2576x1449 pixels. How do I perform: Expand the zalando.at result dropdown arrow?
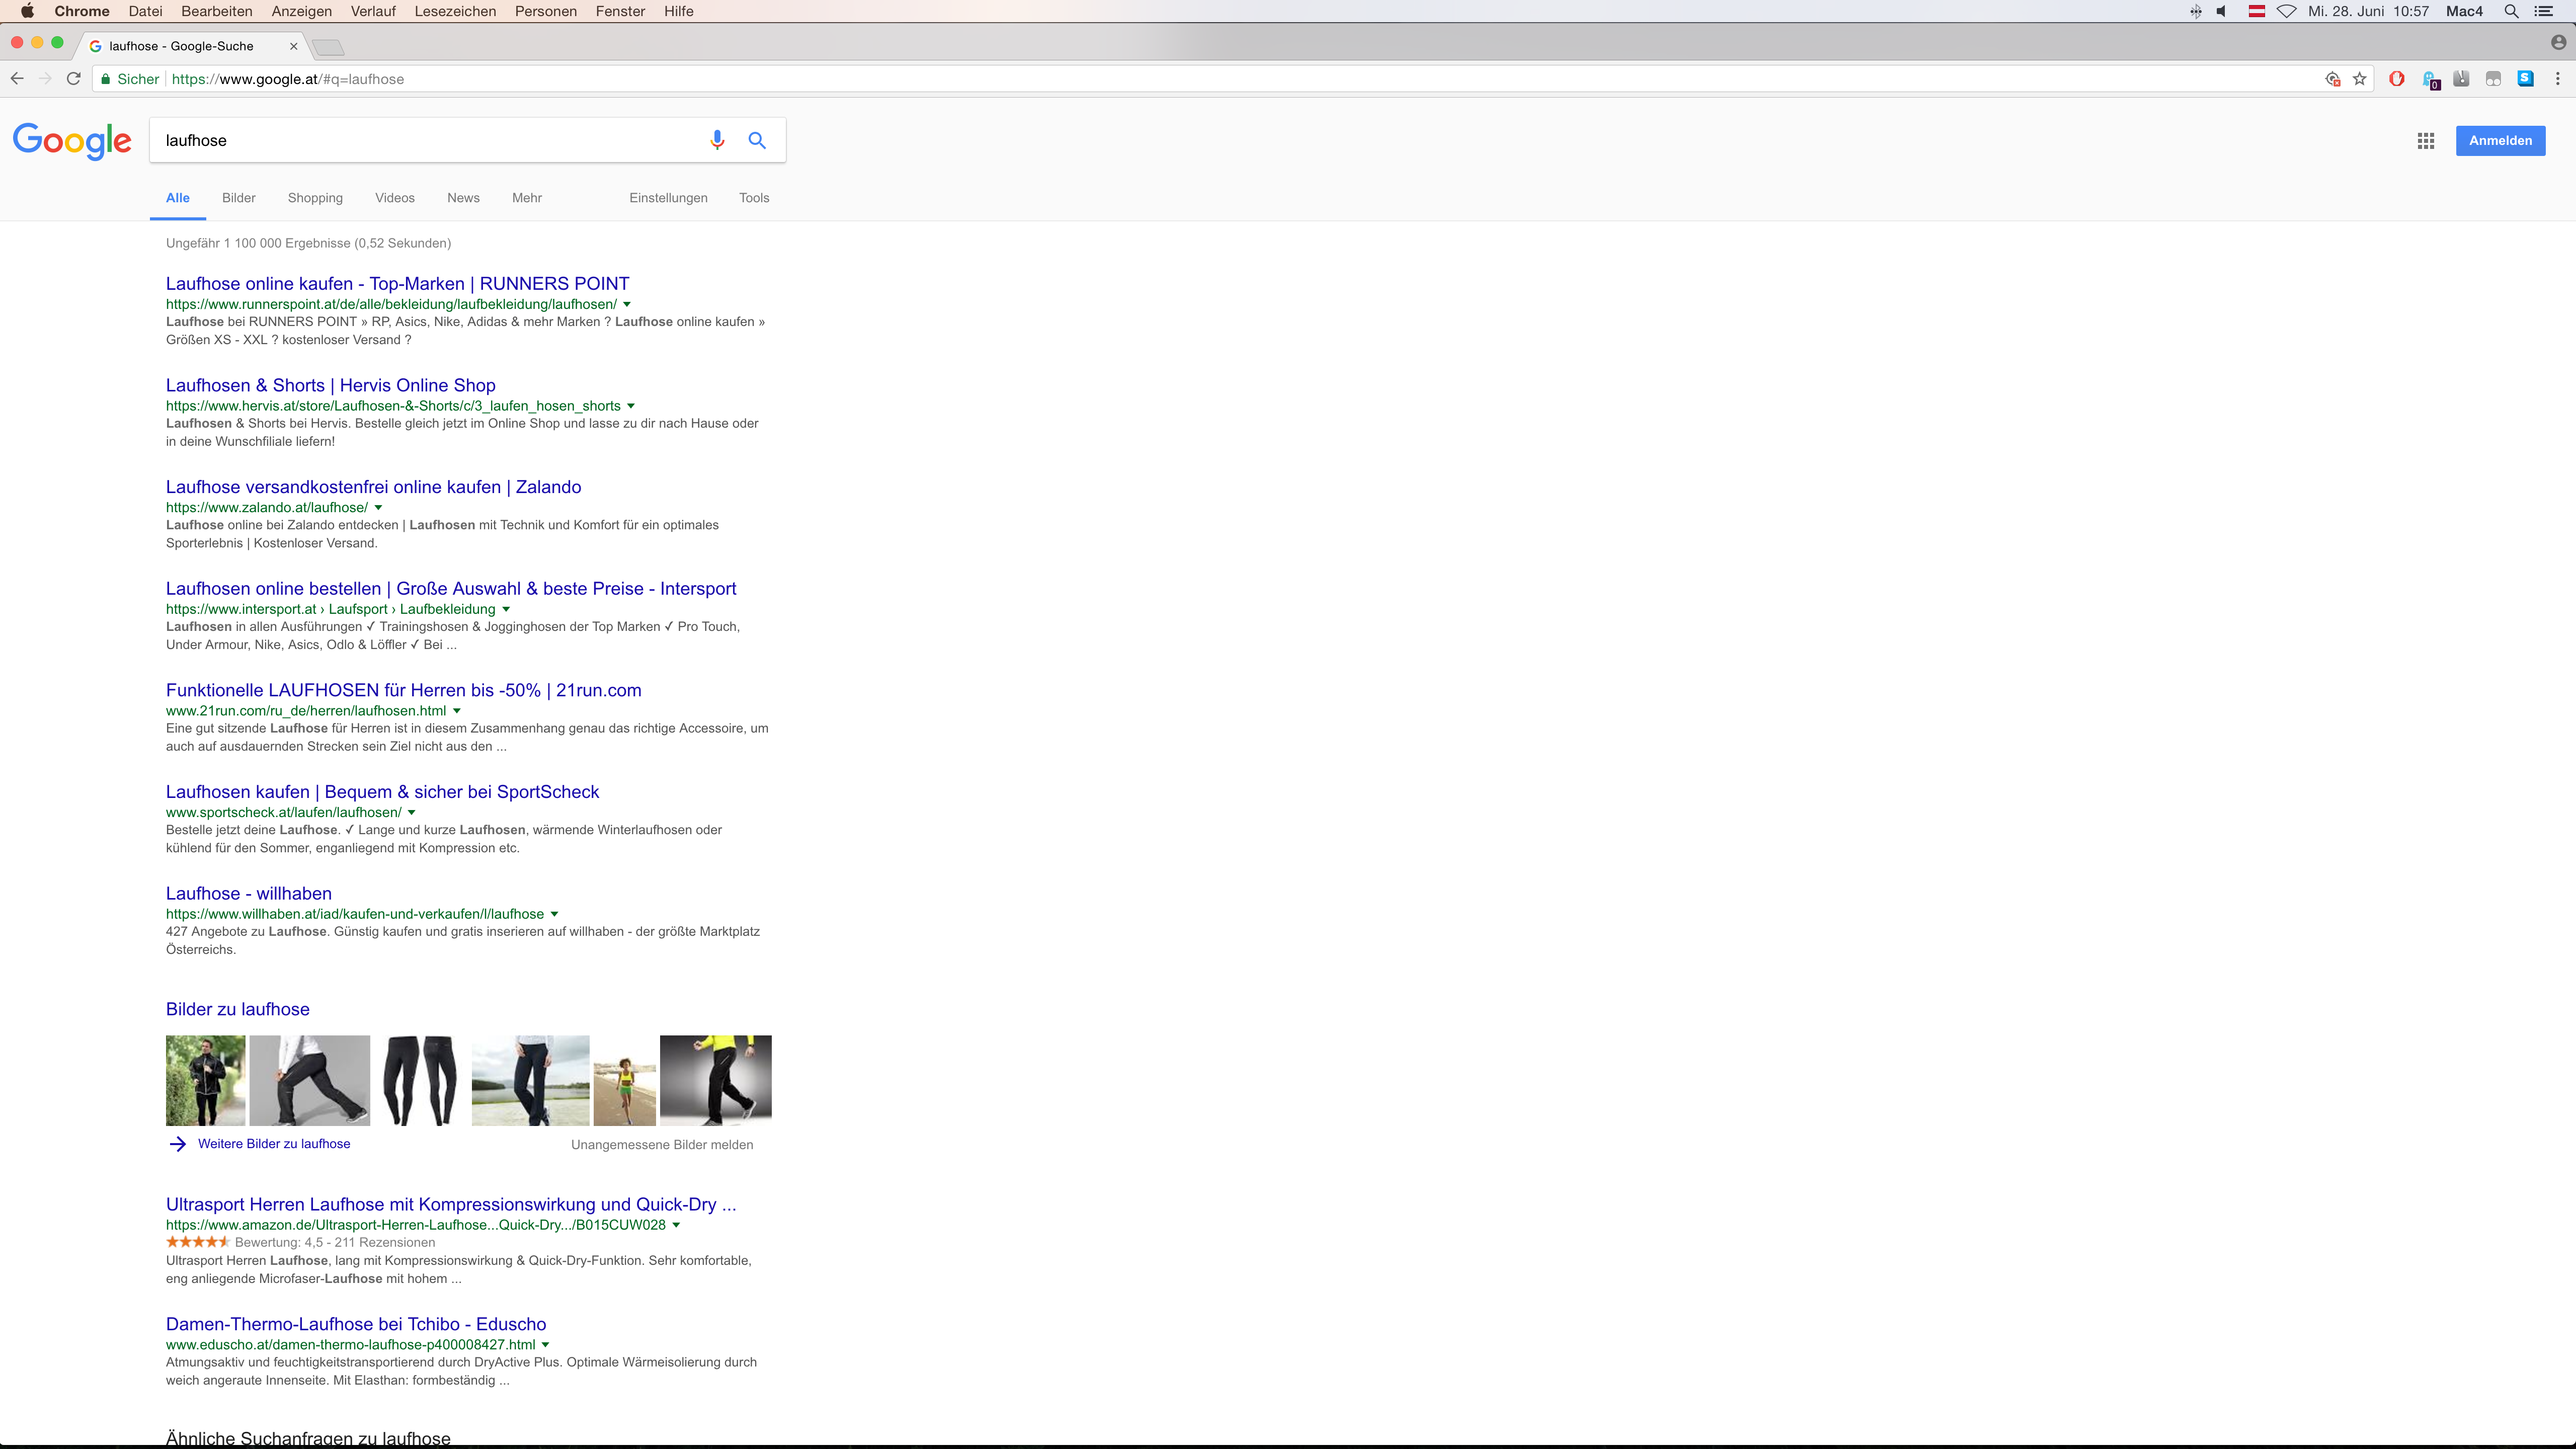378,508
